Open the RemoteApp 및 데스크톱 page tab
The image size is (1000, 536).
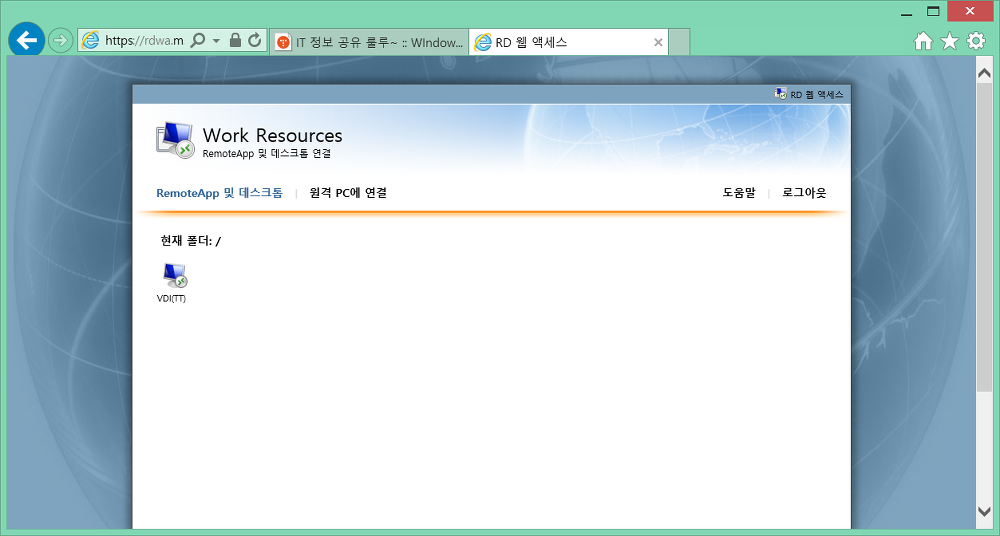(x=219, y=193)
